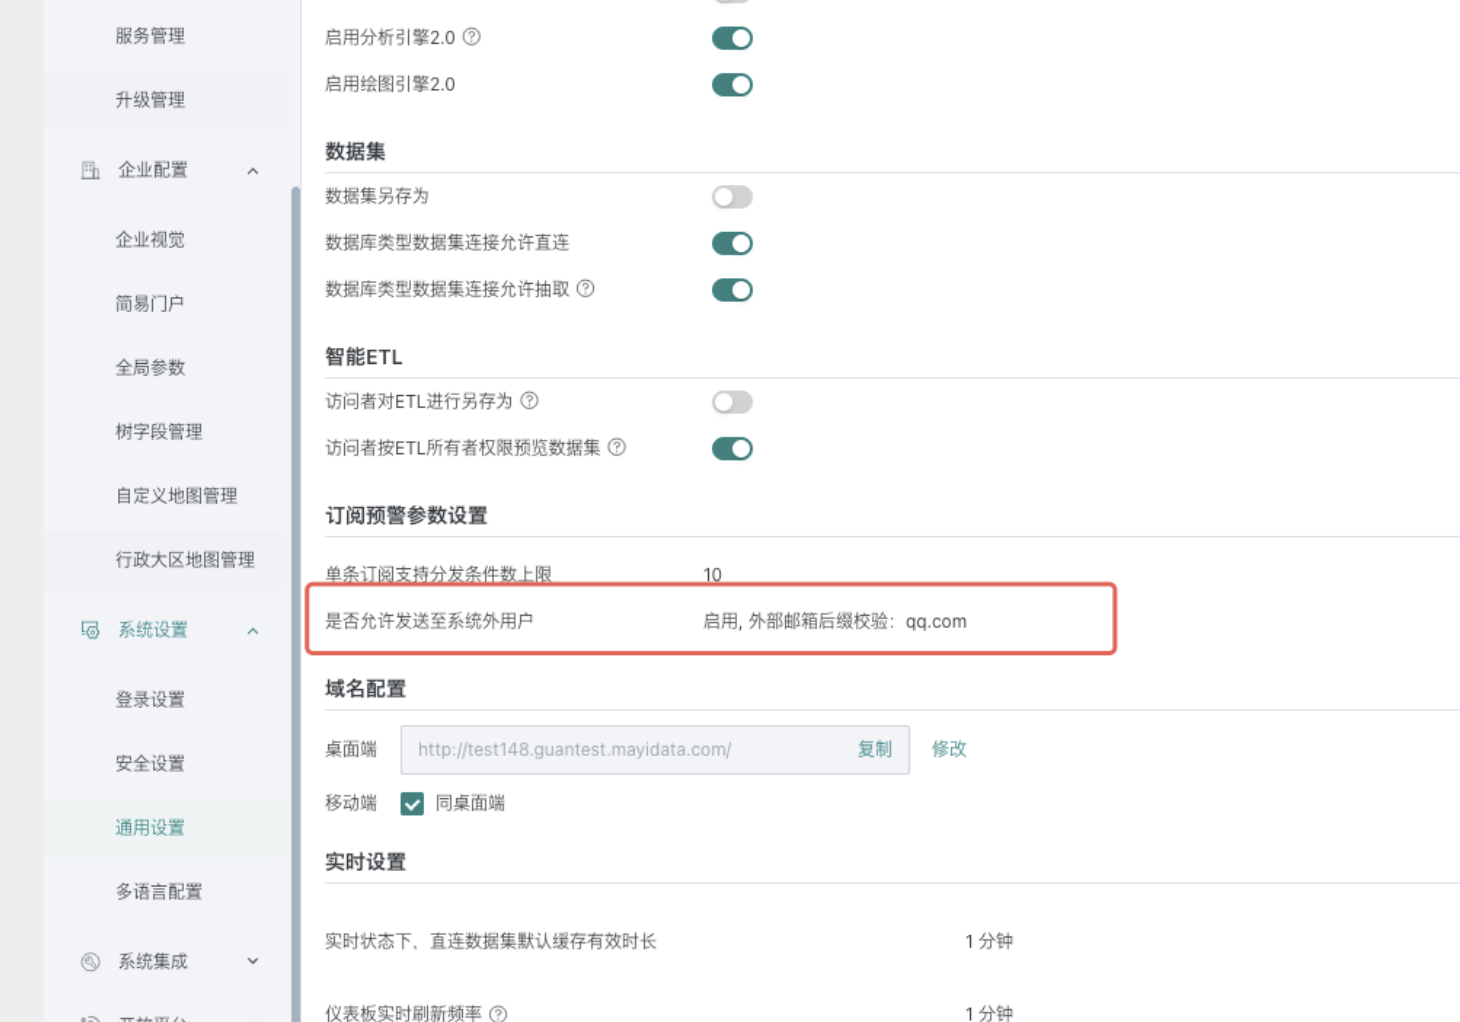Expand the 系统集成 section
Screen dimensions: 1460x1022
pos(252,961)
